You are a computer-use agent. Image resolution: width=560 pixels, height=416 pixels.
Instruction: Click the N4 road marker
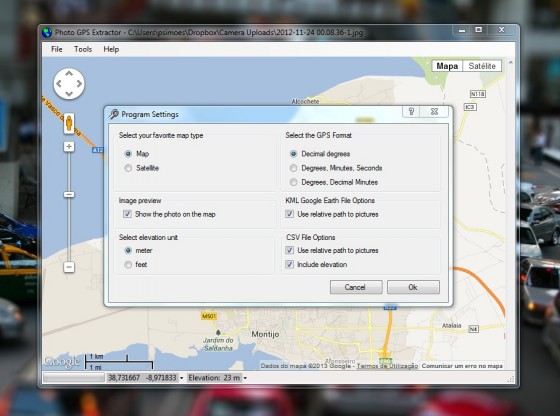click(473, 329)
